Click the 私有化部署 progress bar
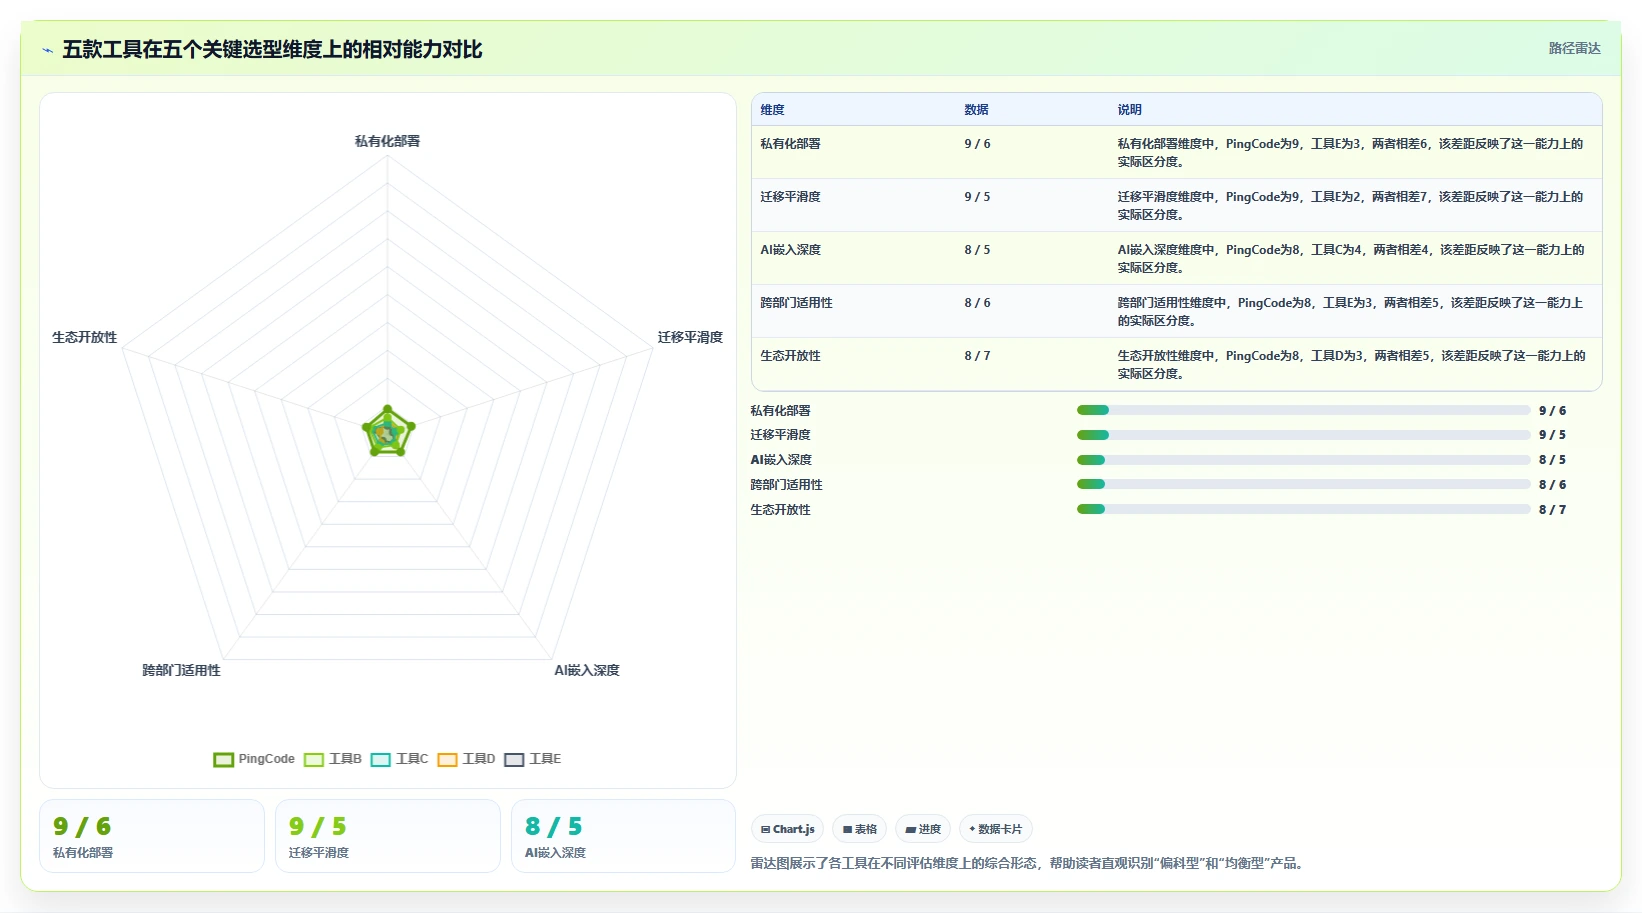 click(1303, 410)
